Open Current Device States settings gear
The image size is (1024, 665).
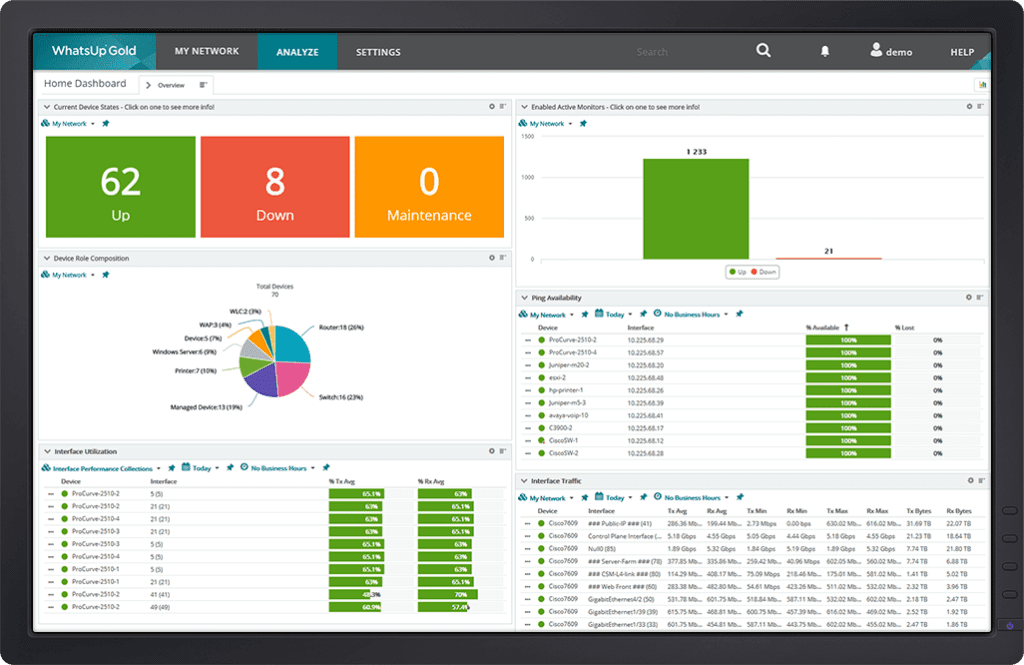pyautogui.click(x=489, y=104)
